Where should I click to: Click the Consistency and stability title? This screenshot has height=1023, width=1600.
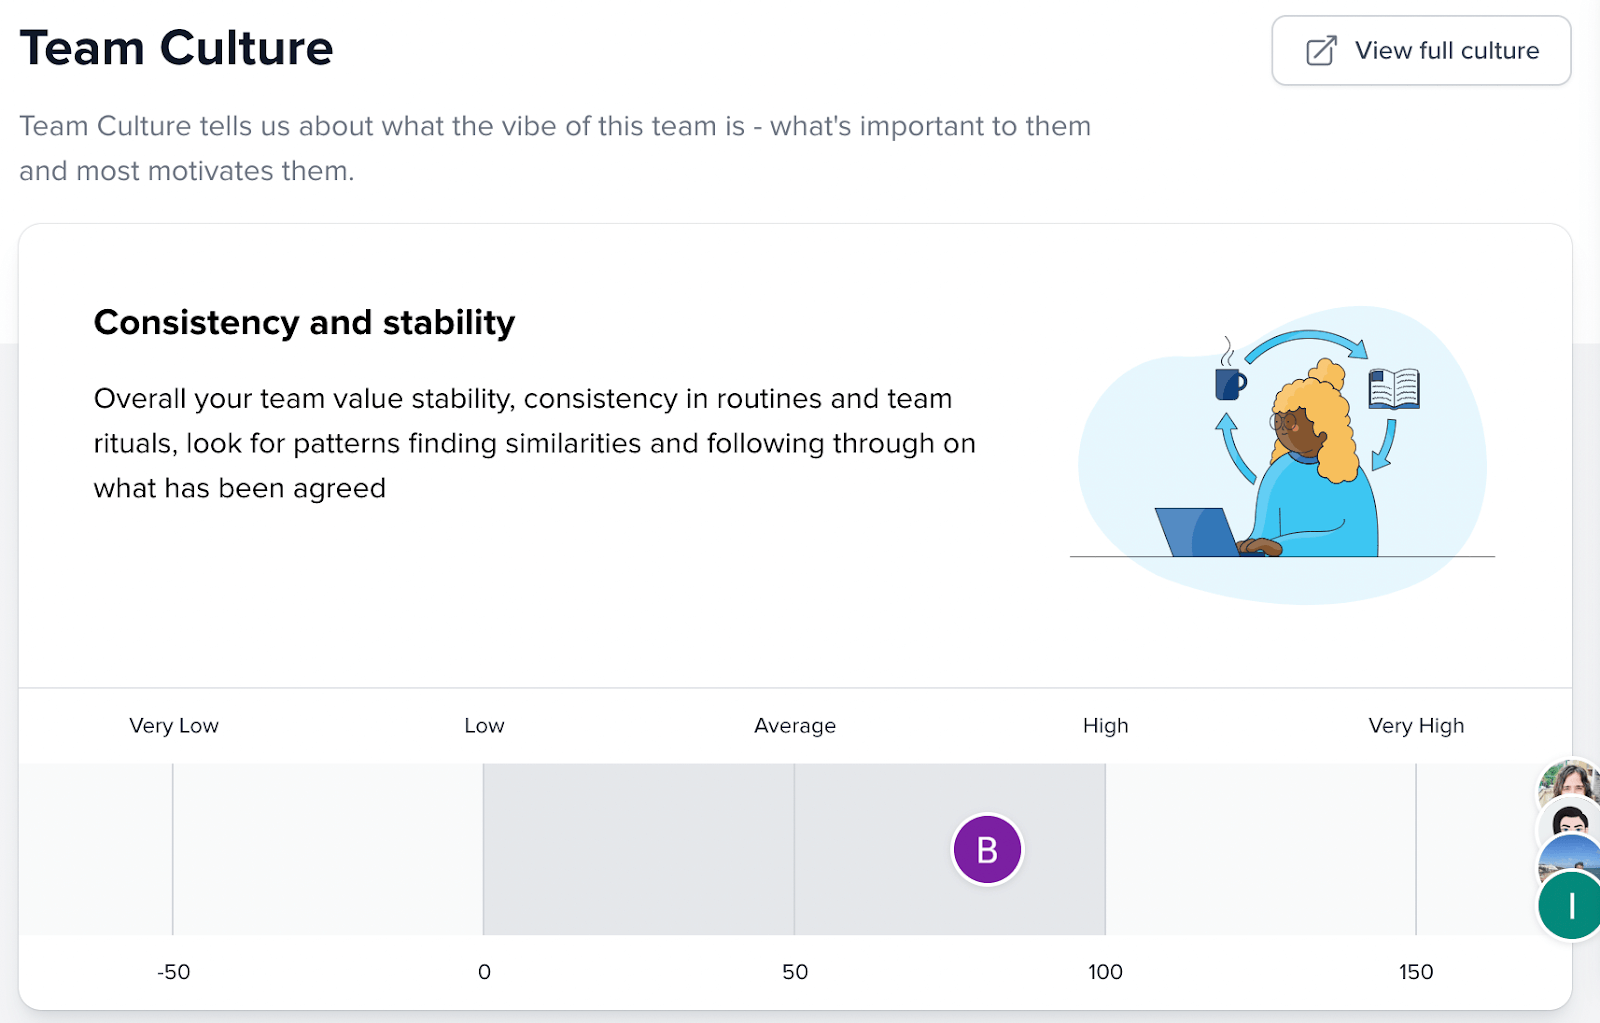tap(304, 323)
